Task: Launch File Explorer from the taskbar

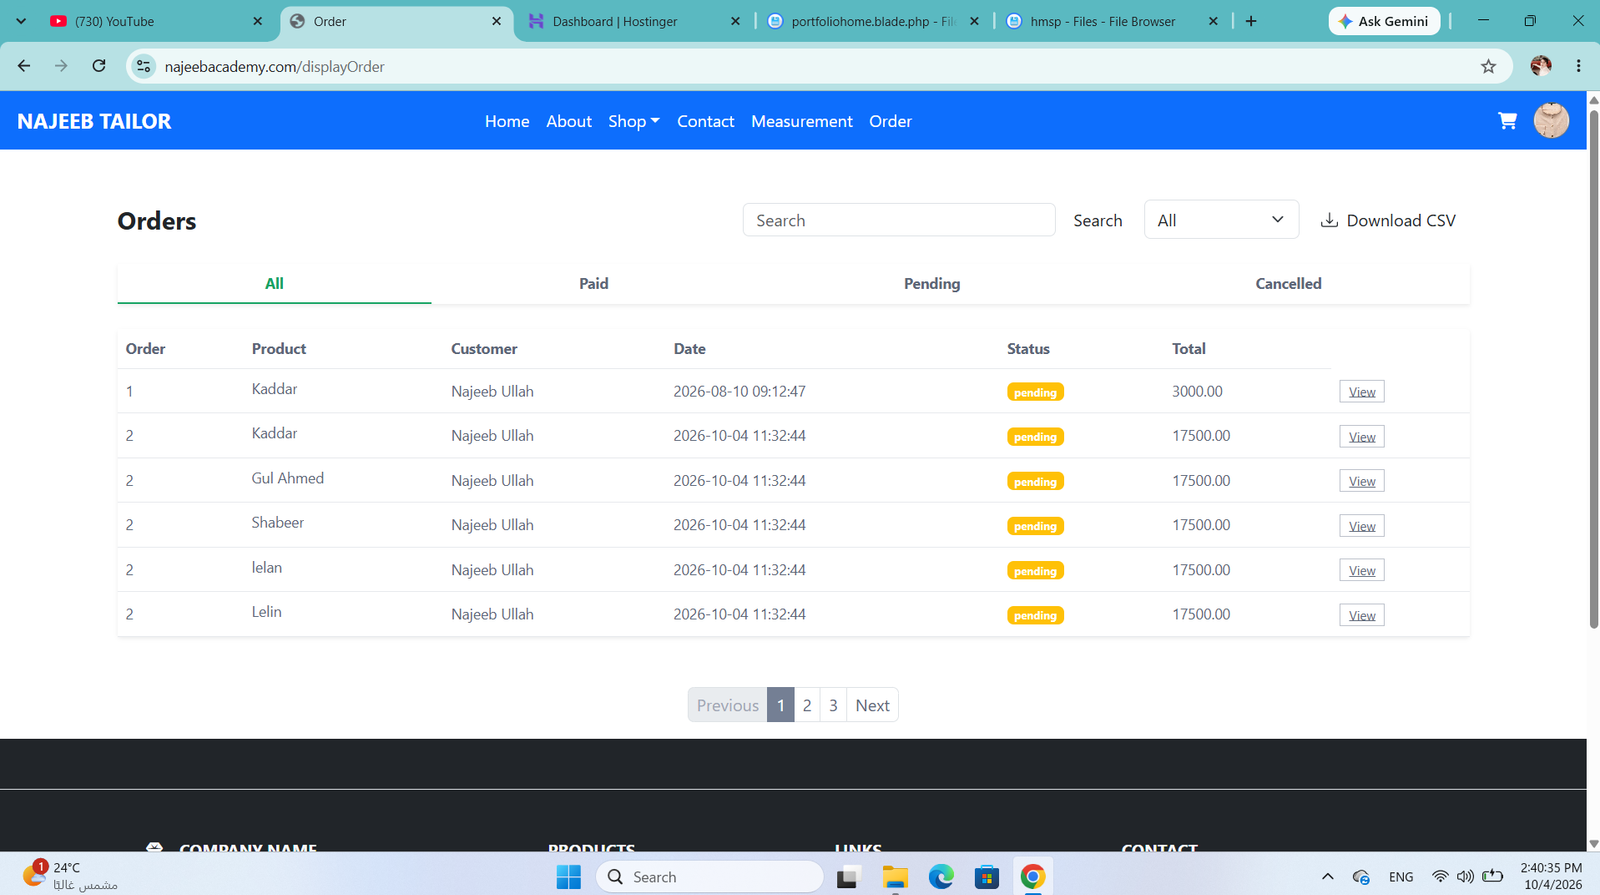Action: [x=895, y=877]
